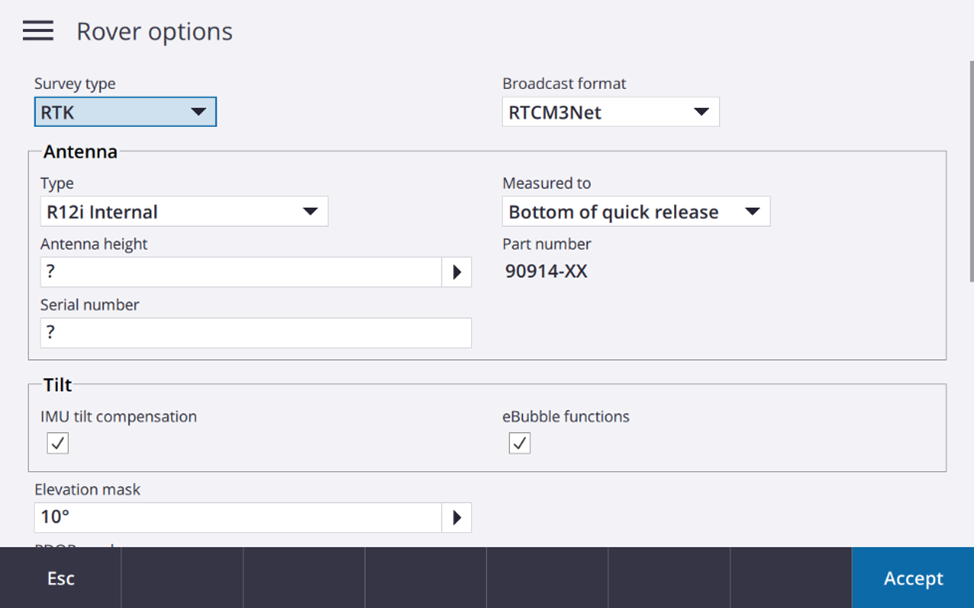This screenshot has height=608, width=974.
Task: Click the arrow beside Elevation mask field
Action: click(x=457, y=518)
